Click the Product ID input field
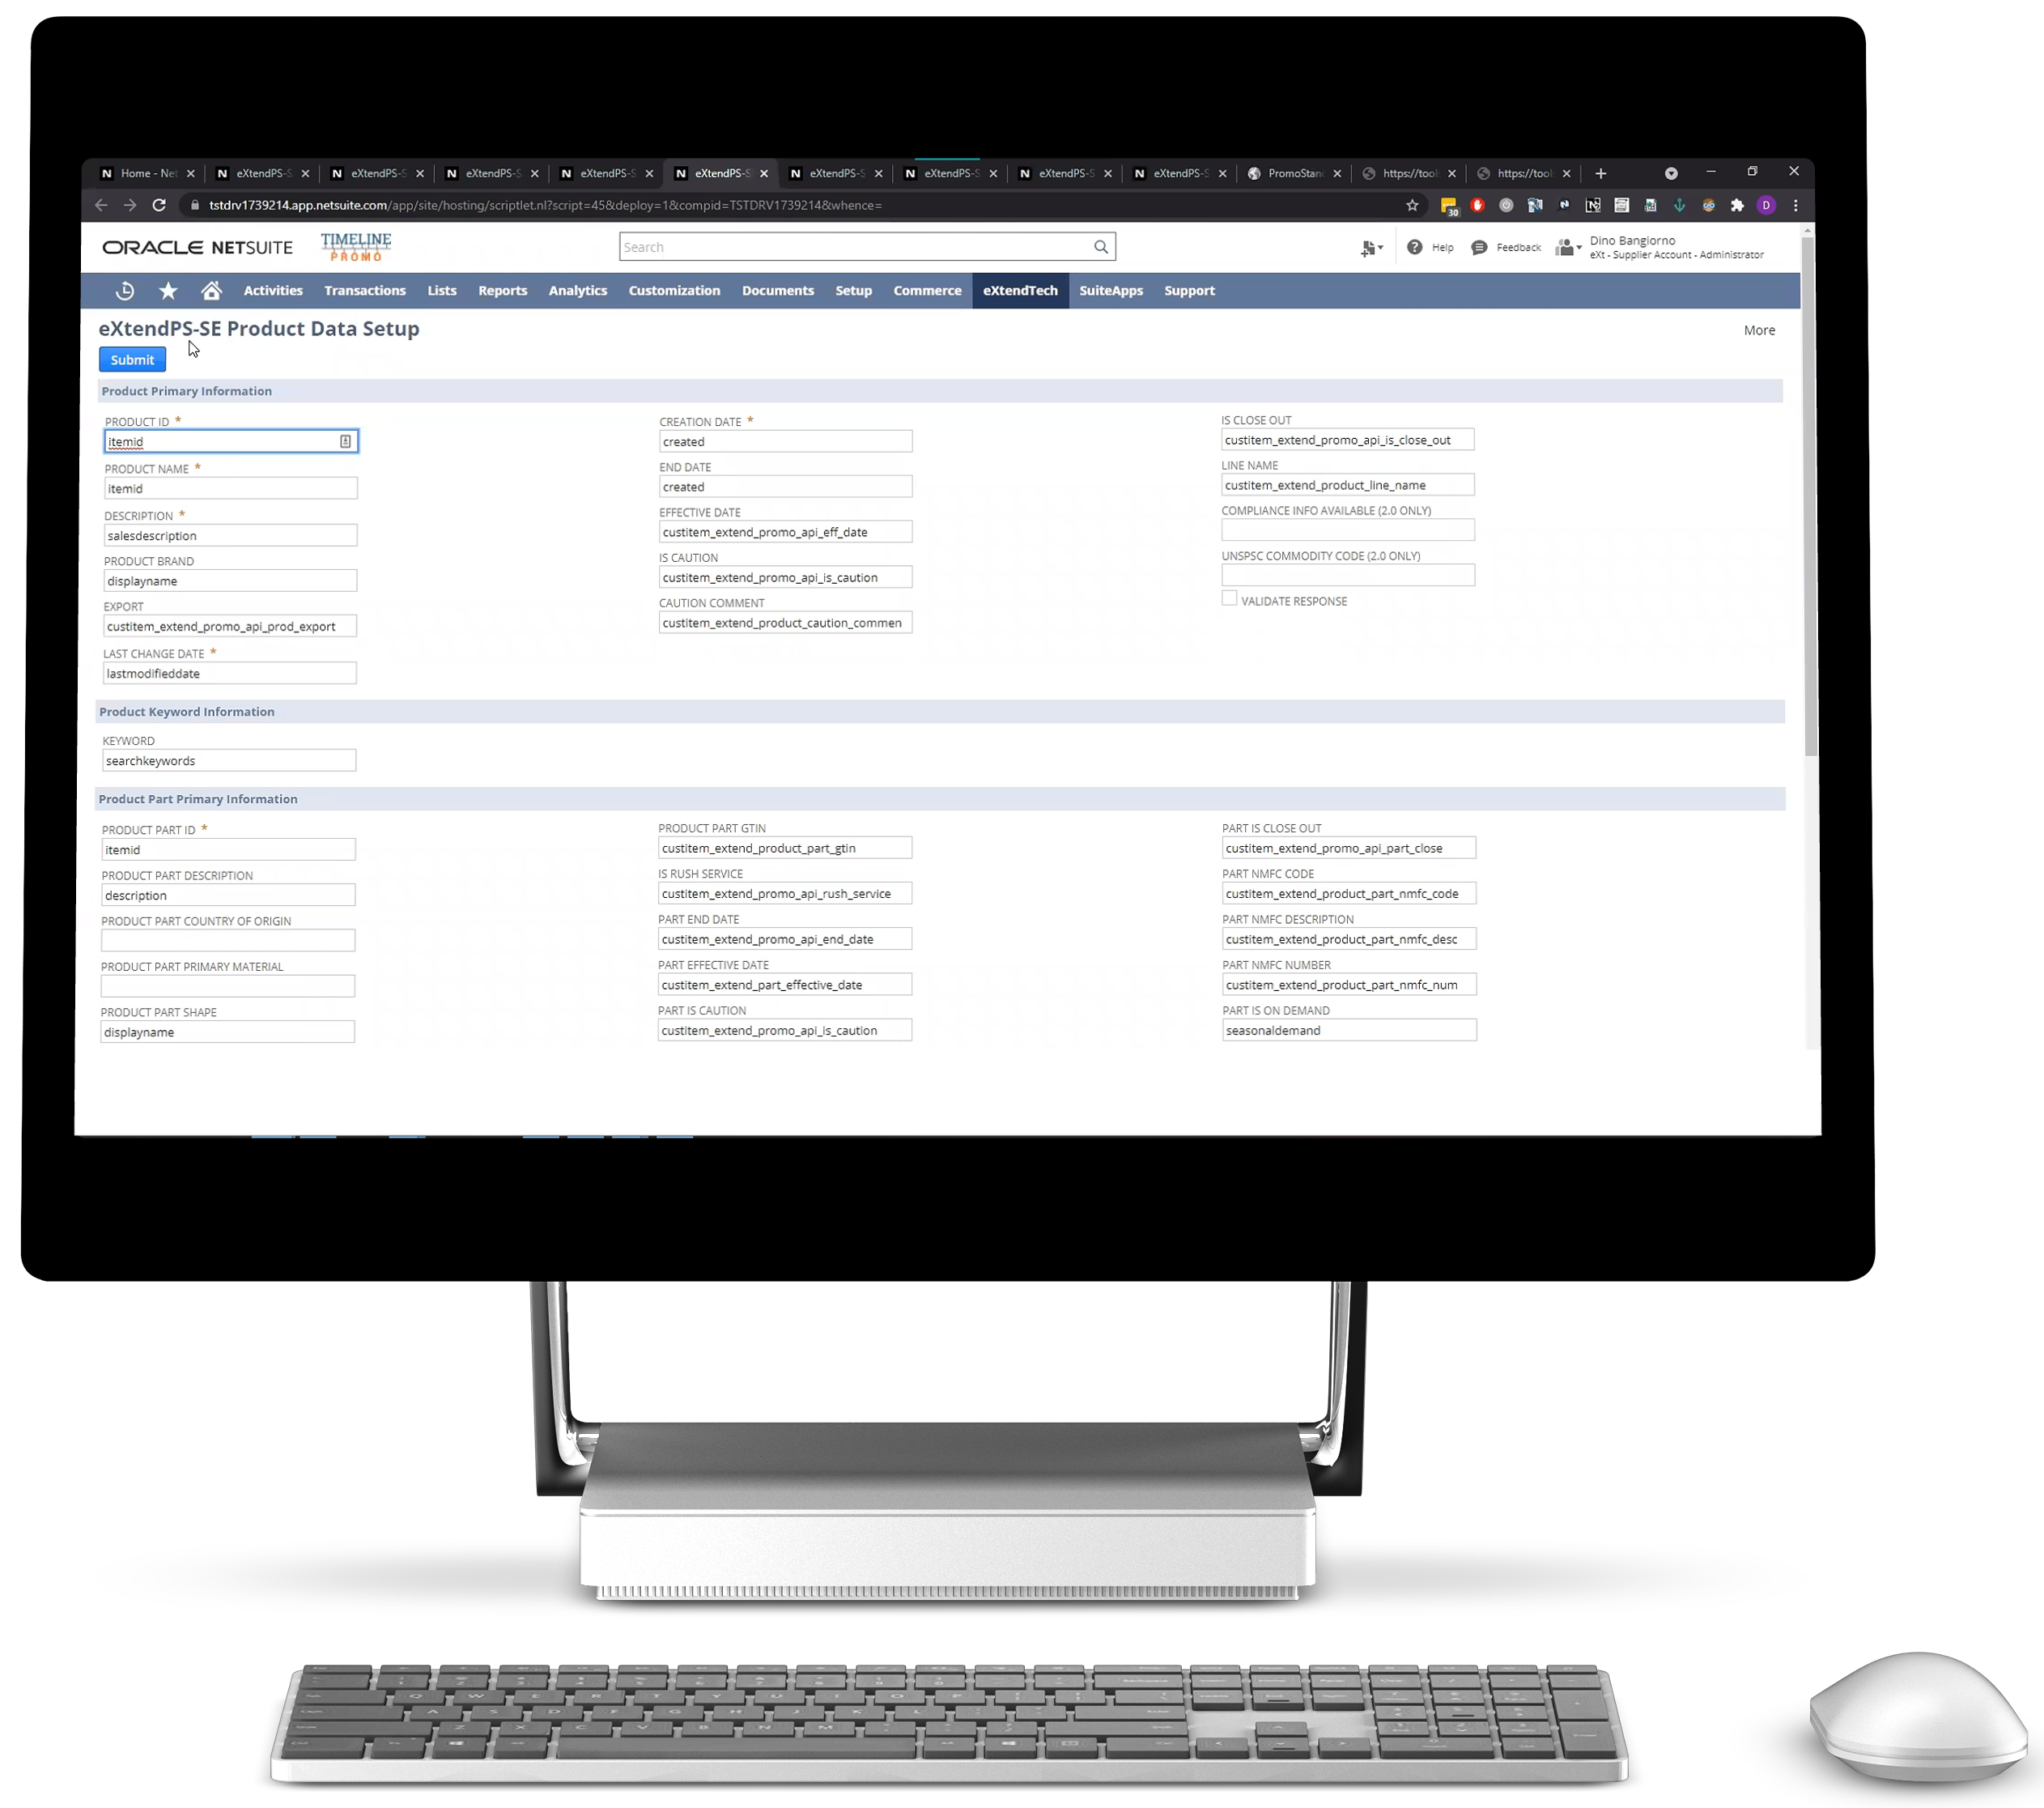The height and width of the screenshot is (1808, 2044). coord(228,440)
